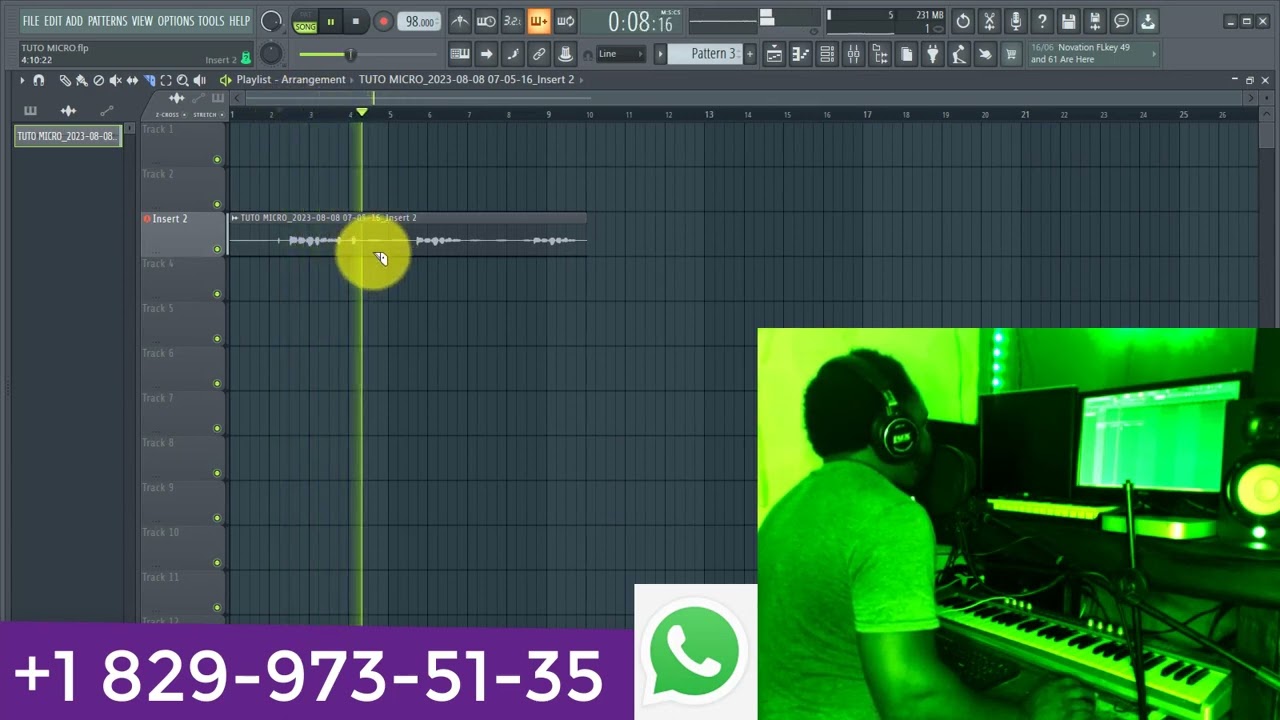Toggle wait for input to start playing
This screenshot has width=1280, height=720.
pos(486,21)
